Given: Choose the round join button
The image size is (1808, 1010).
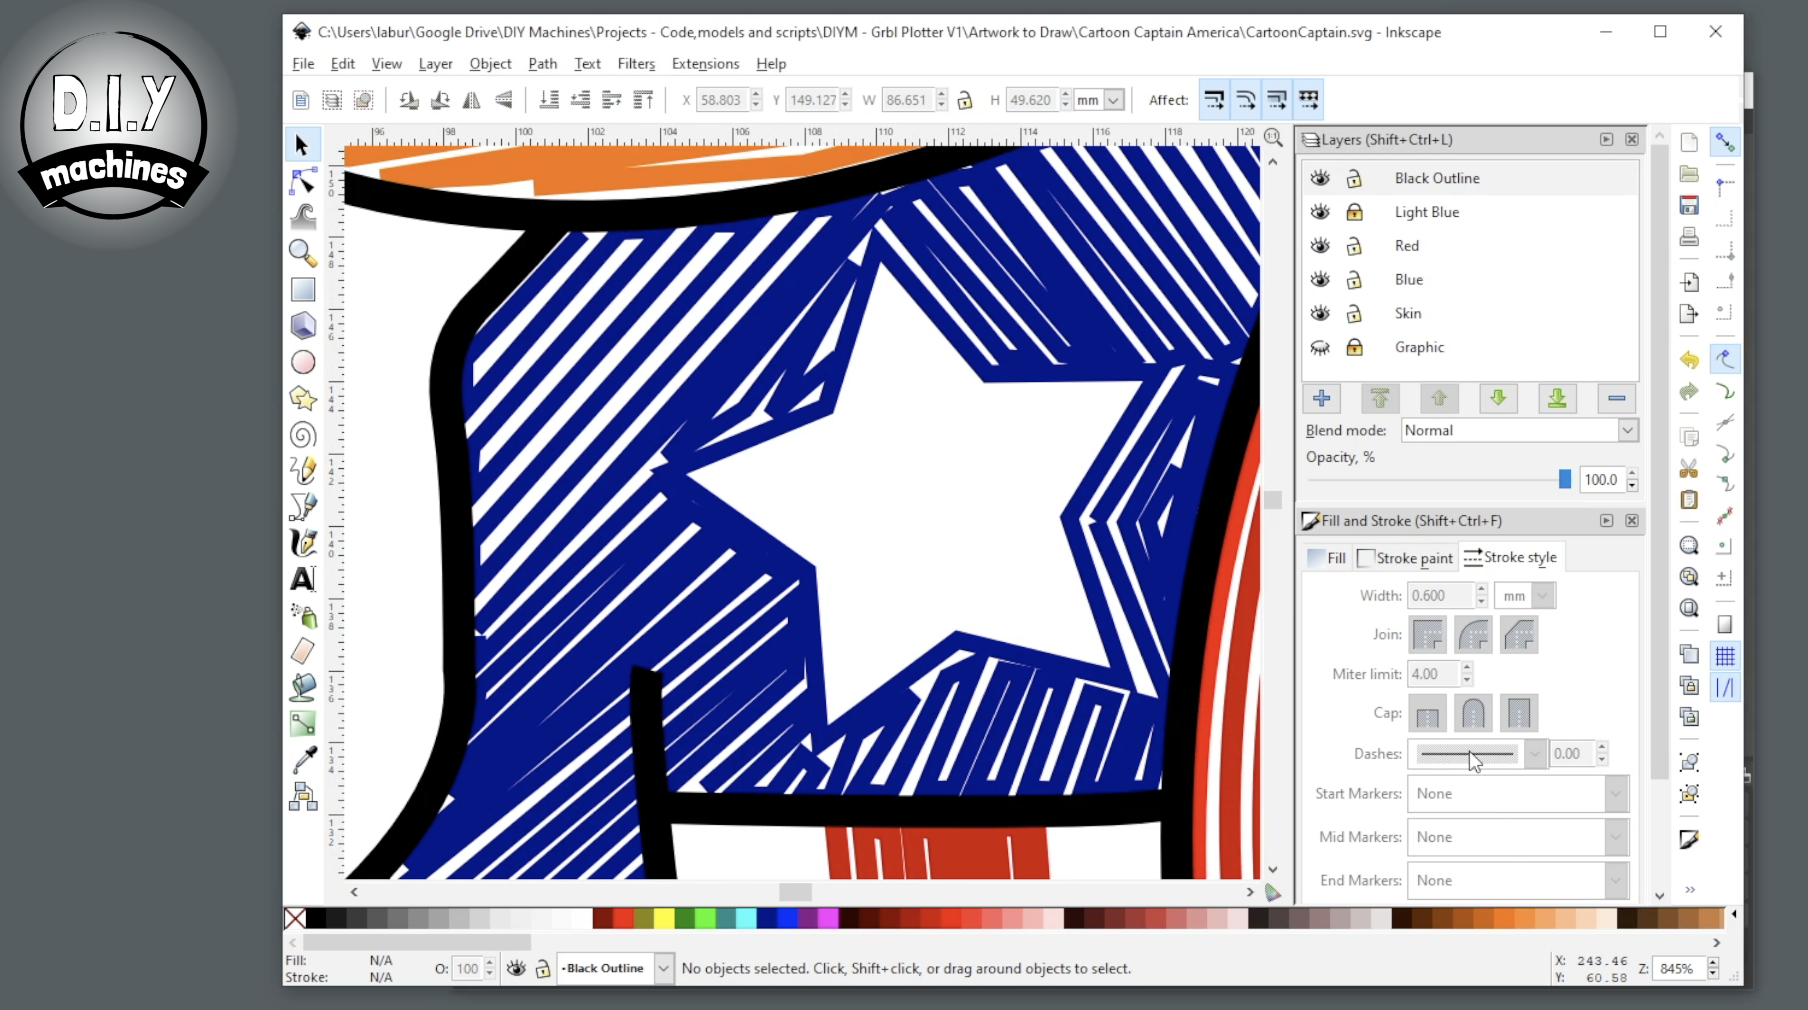Looking at the screenshot, I should coord(1473,635).
